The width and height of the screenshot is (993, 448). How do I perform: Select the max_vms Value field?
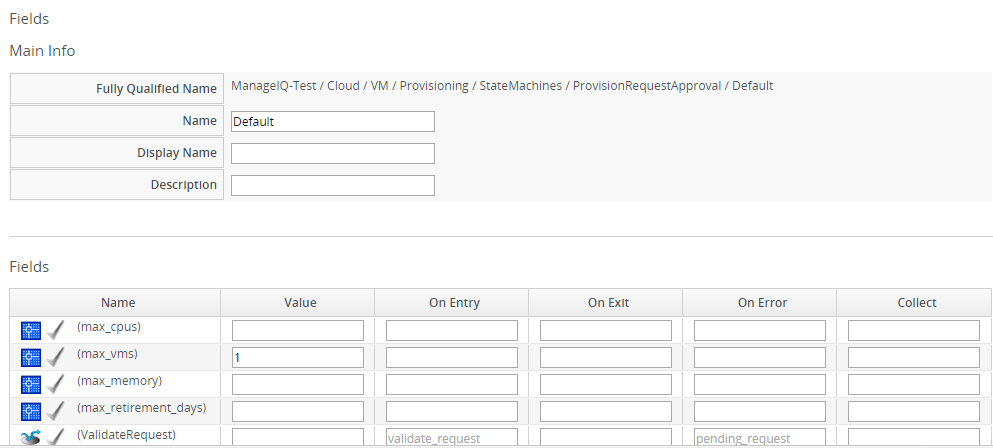tap(298, 357)
